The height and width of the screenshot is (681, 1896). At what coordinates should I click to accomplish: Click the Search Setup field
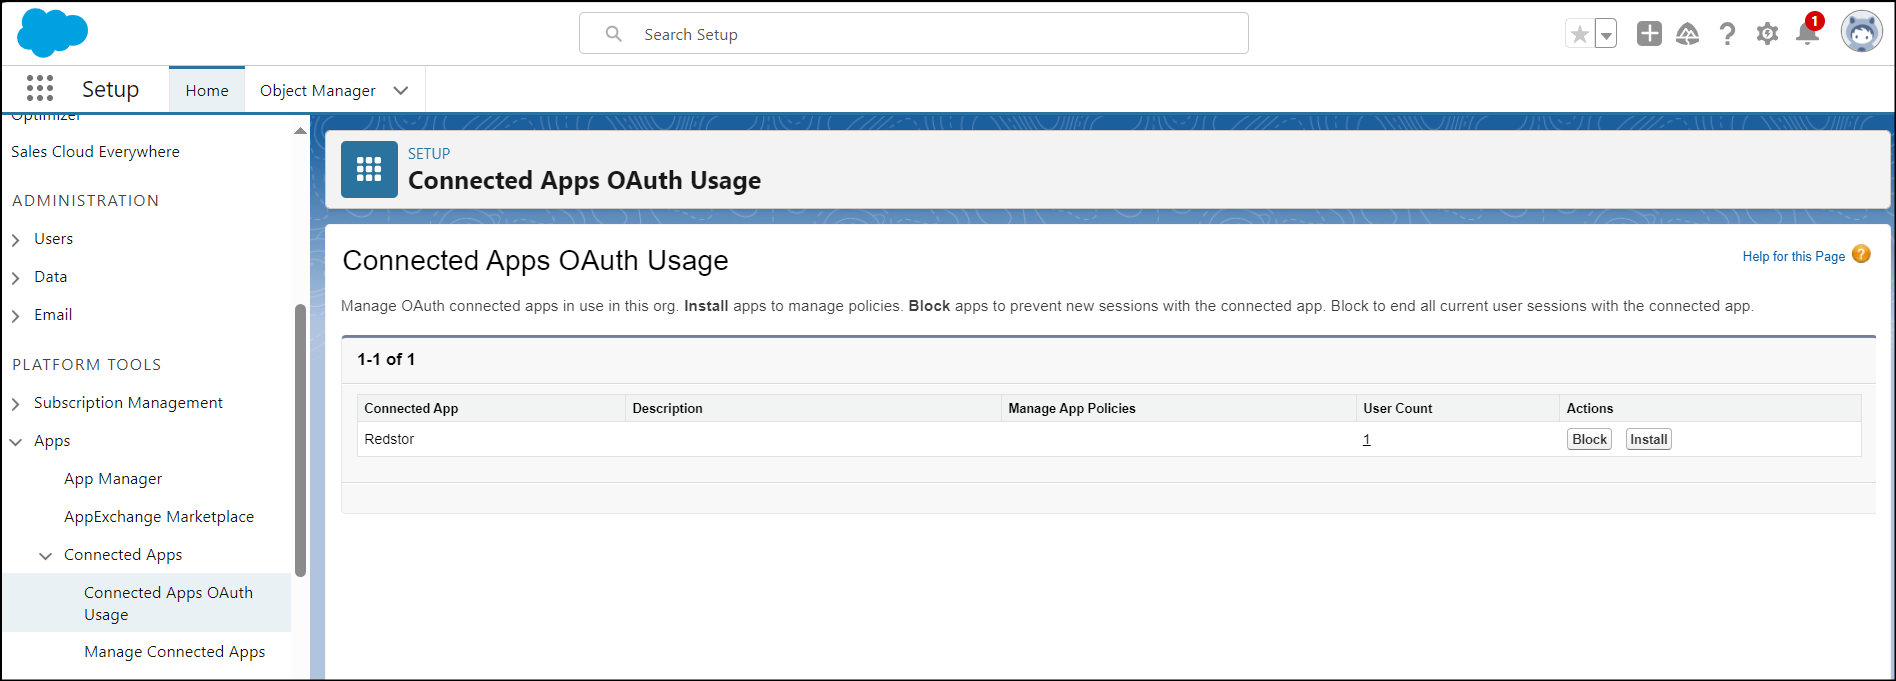(x=914, y=33)
